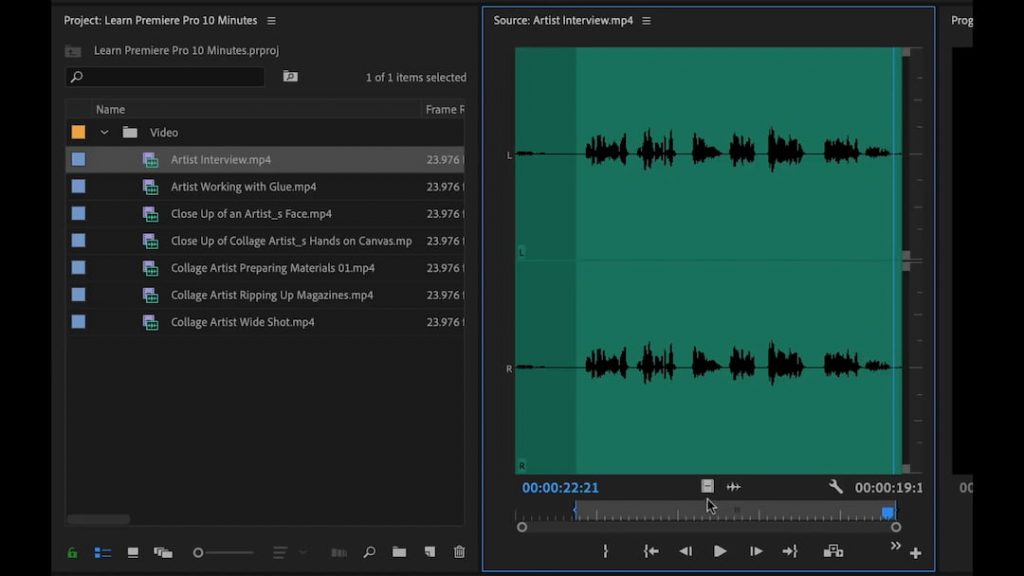This screenshot has height=576, width=1024.
Task: Click the Project panel search field
Action: point(165,76)
